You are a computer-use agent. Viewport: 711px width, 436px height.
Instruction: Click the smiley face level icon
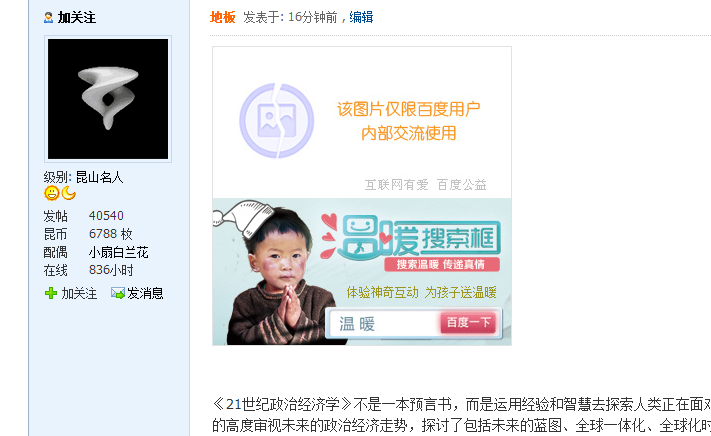click(x=51, y=194)
